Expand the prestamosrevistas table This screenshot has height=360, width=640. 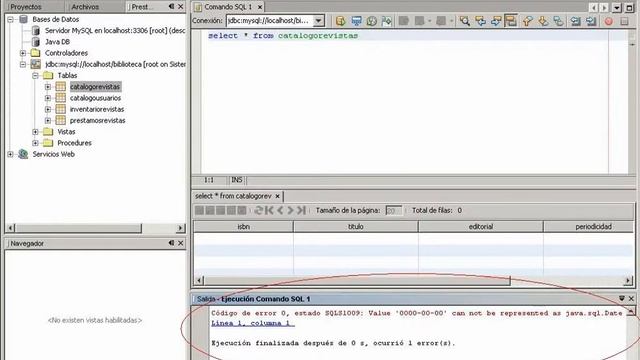click(x=48, y=120)
